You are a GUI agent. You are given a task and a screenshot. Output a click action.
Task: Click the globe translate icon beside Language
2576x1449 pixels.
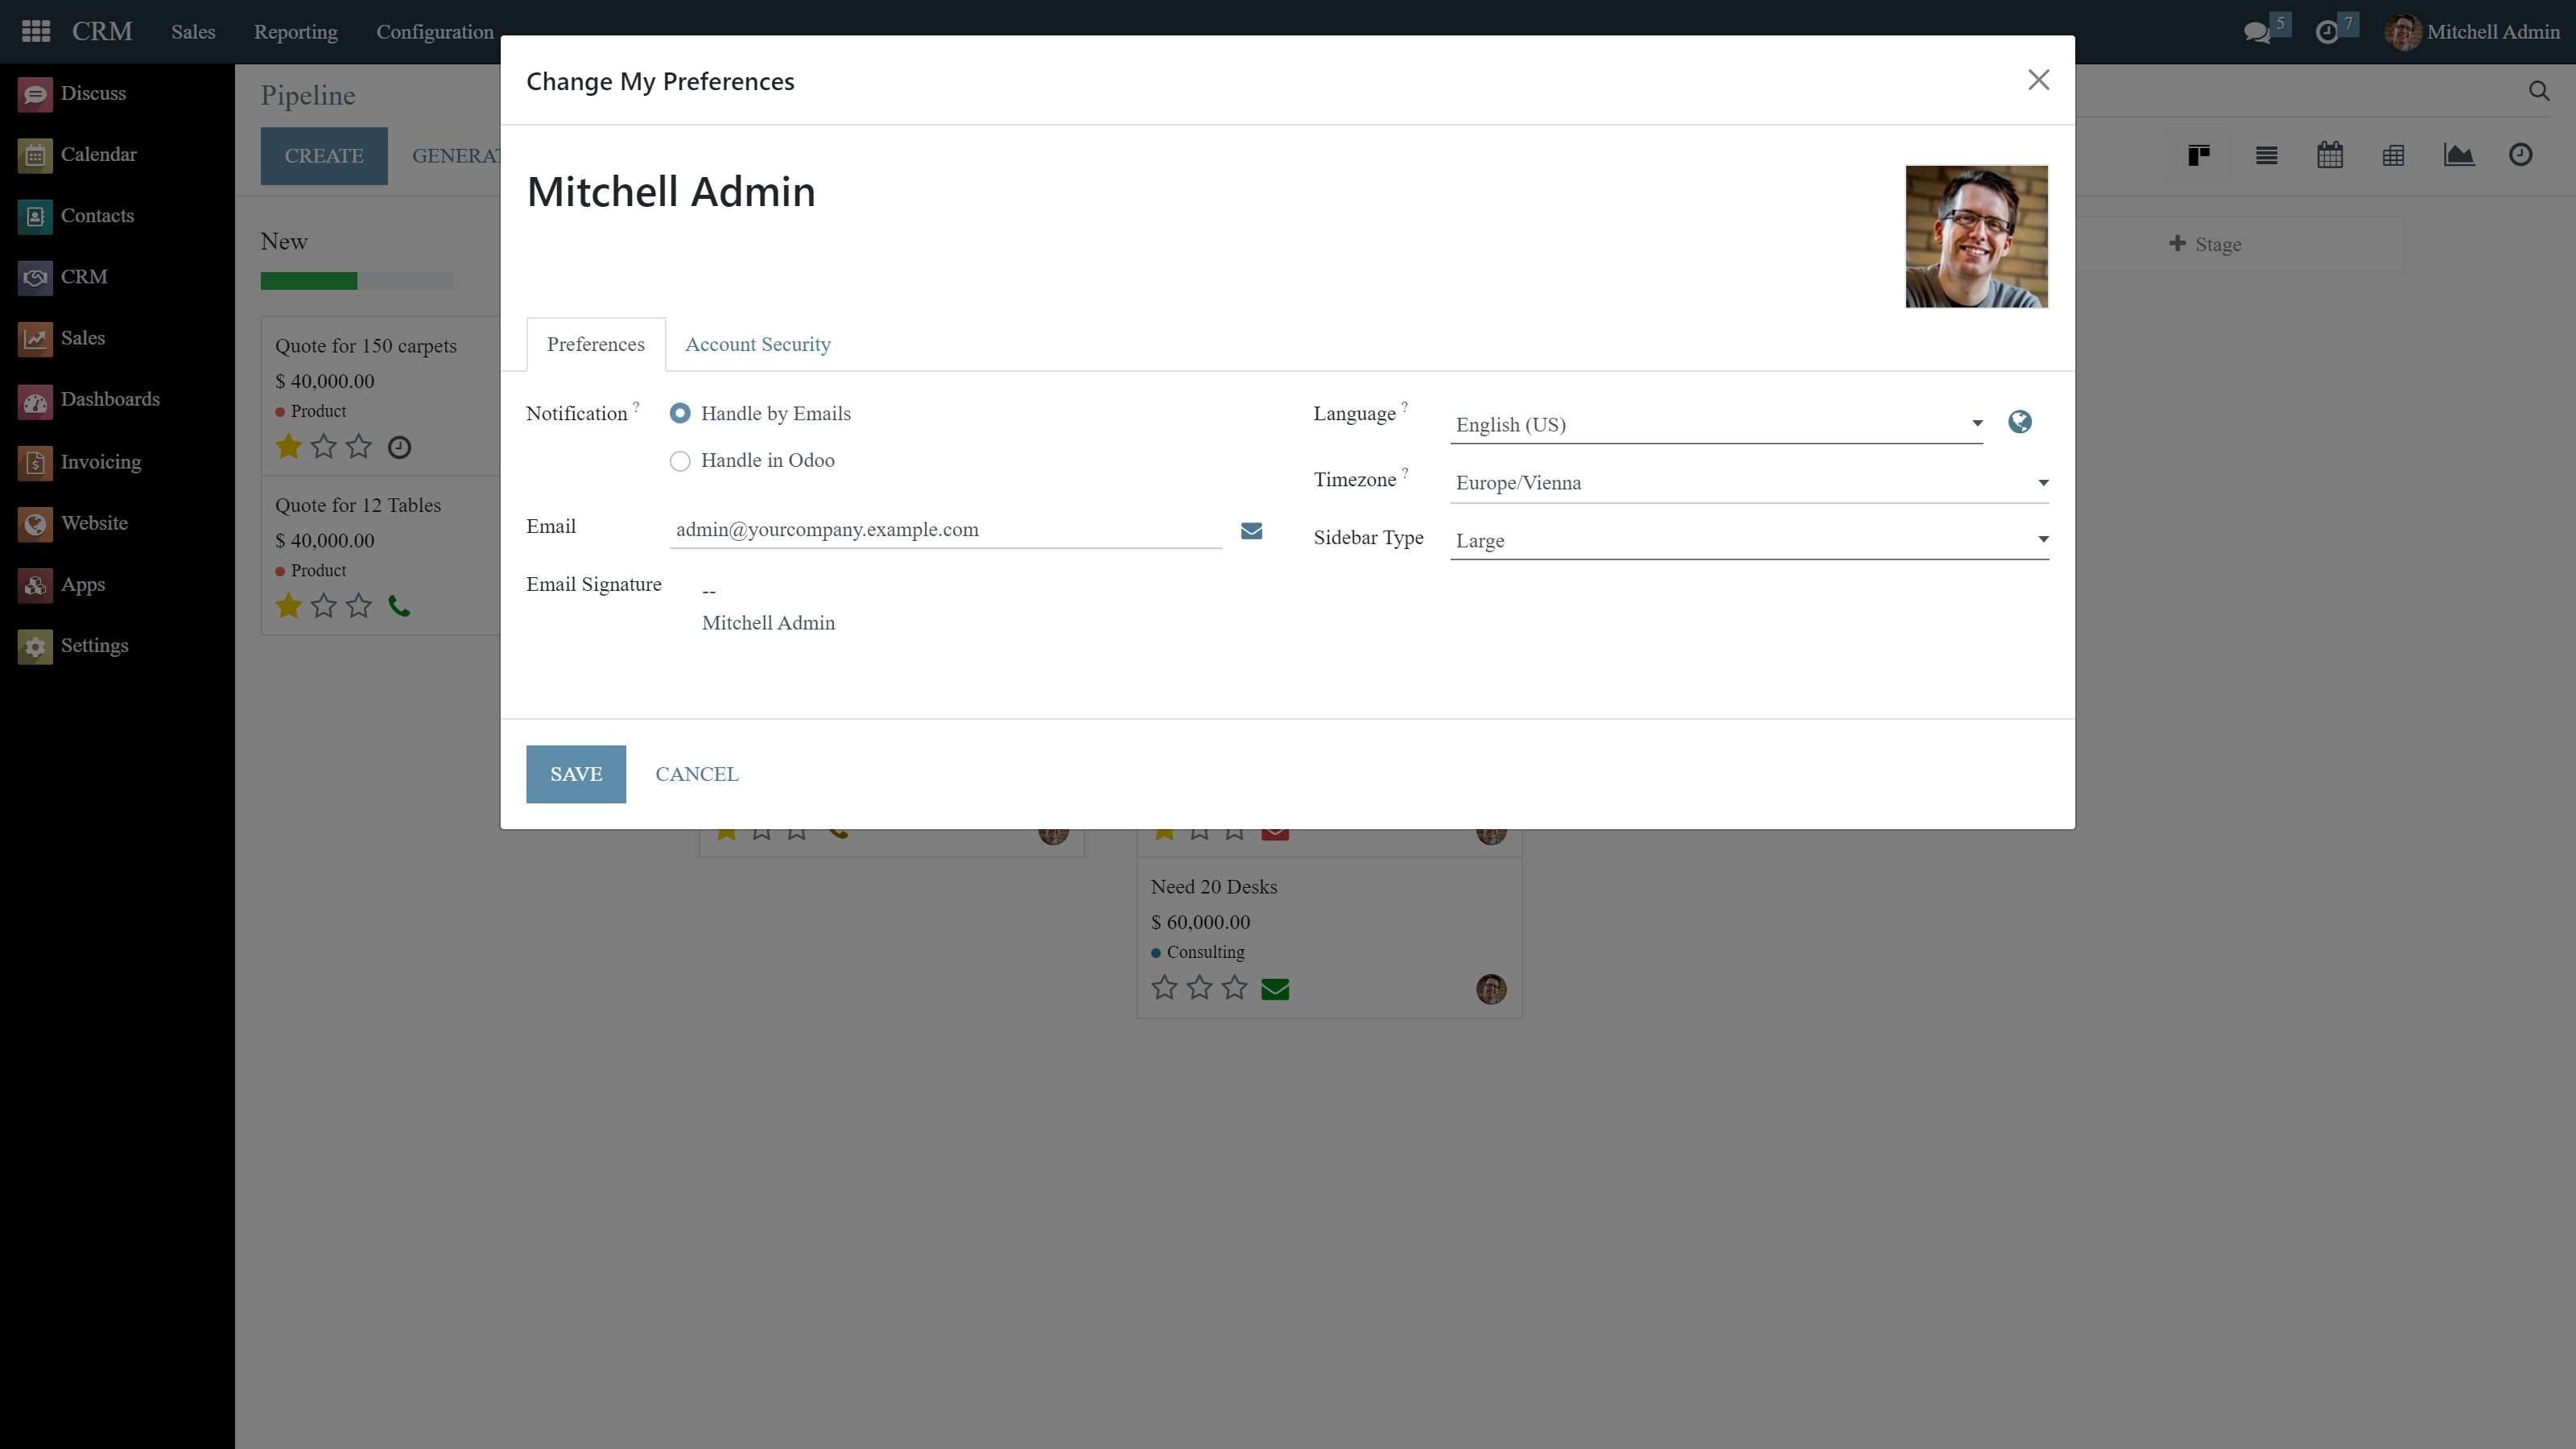coord(2019,422)
